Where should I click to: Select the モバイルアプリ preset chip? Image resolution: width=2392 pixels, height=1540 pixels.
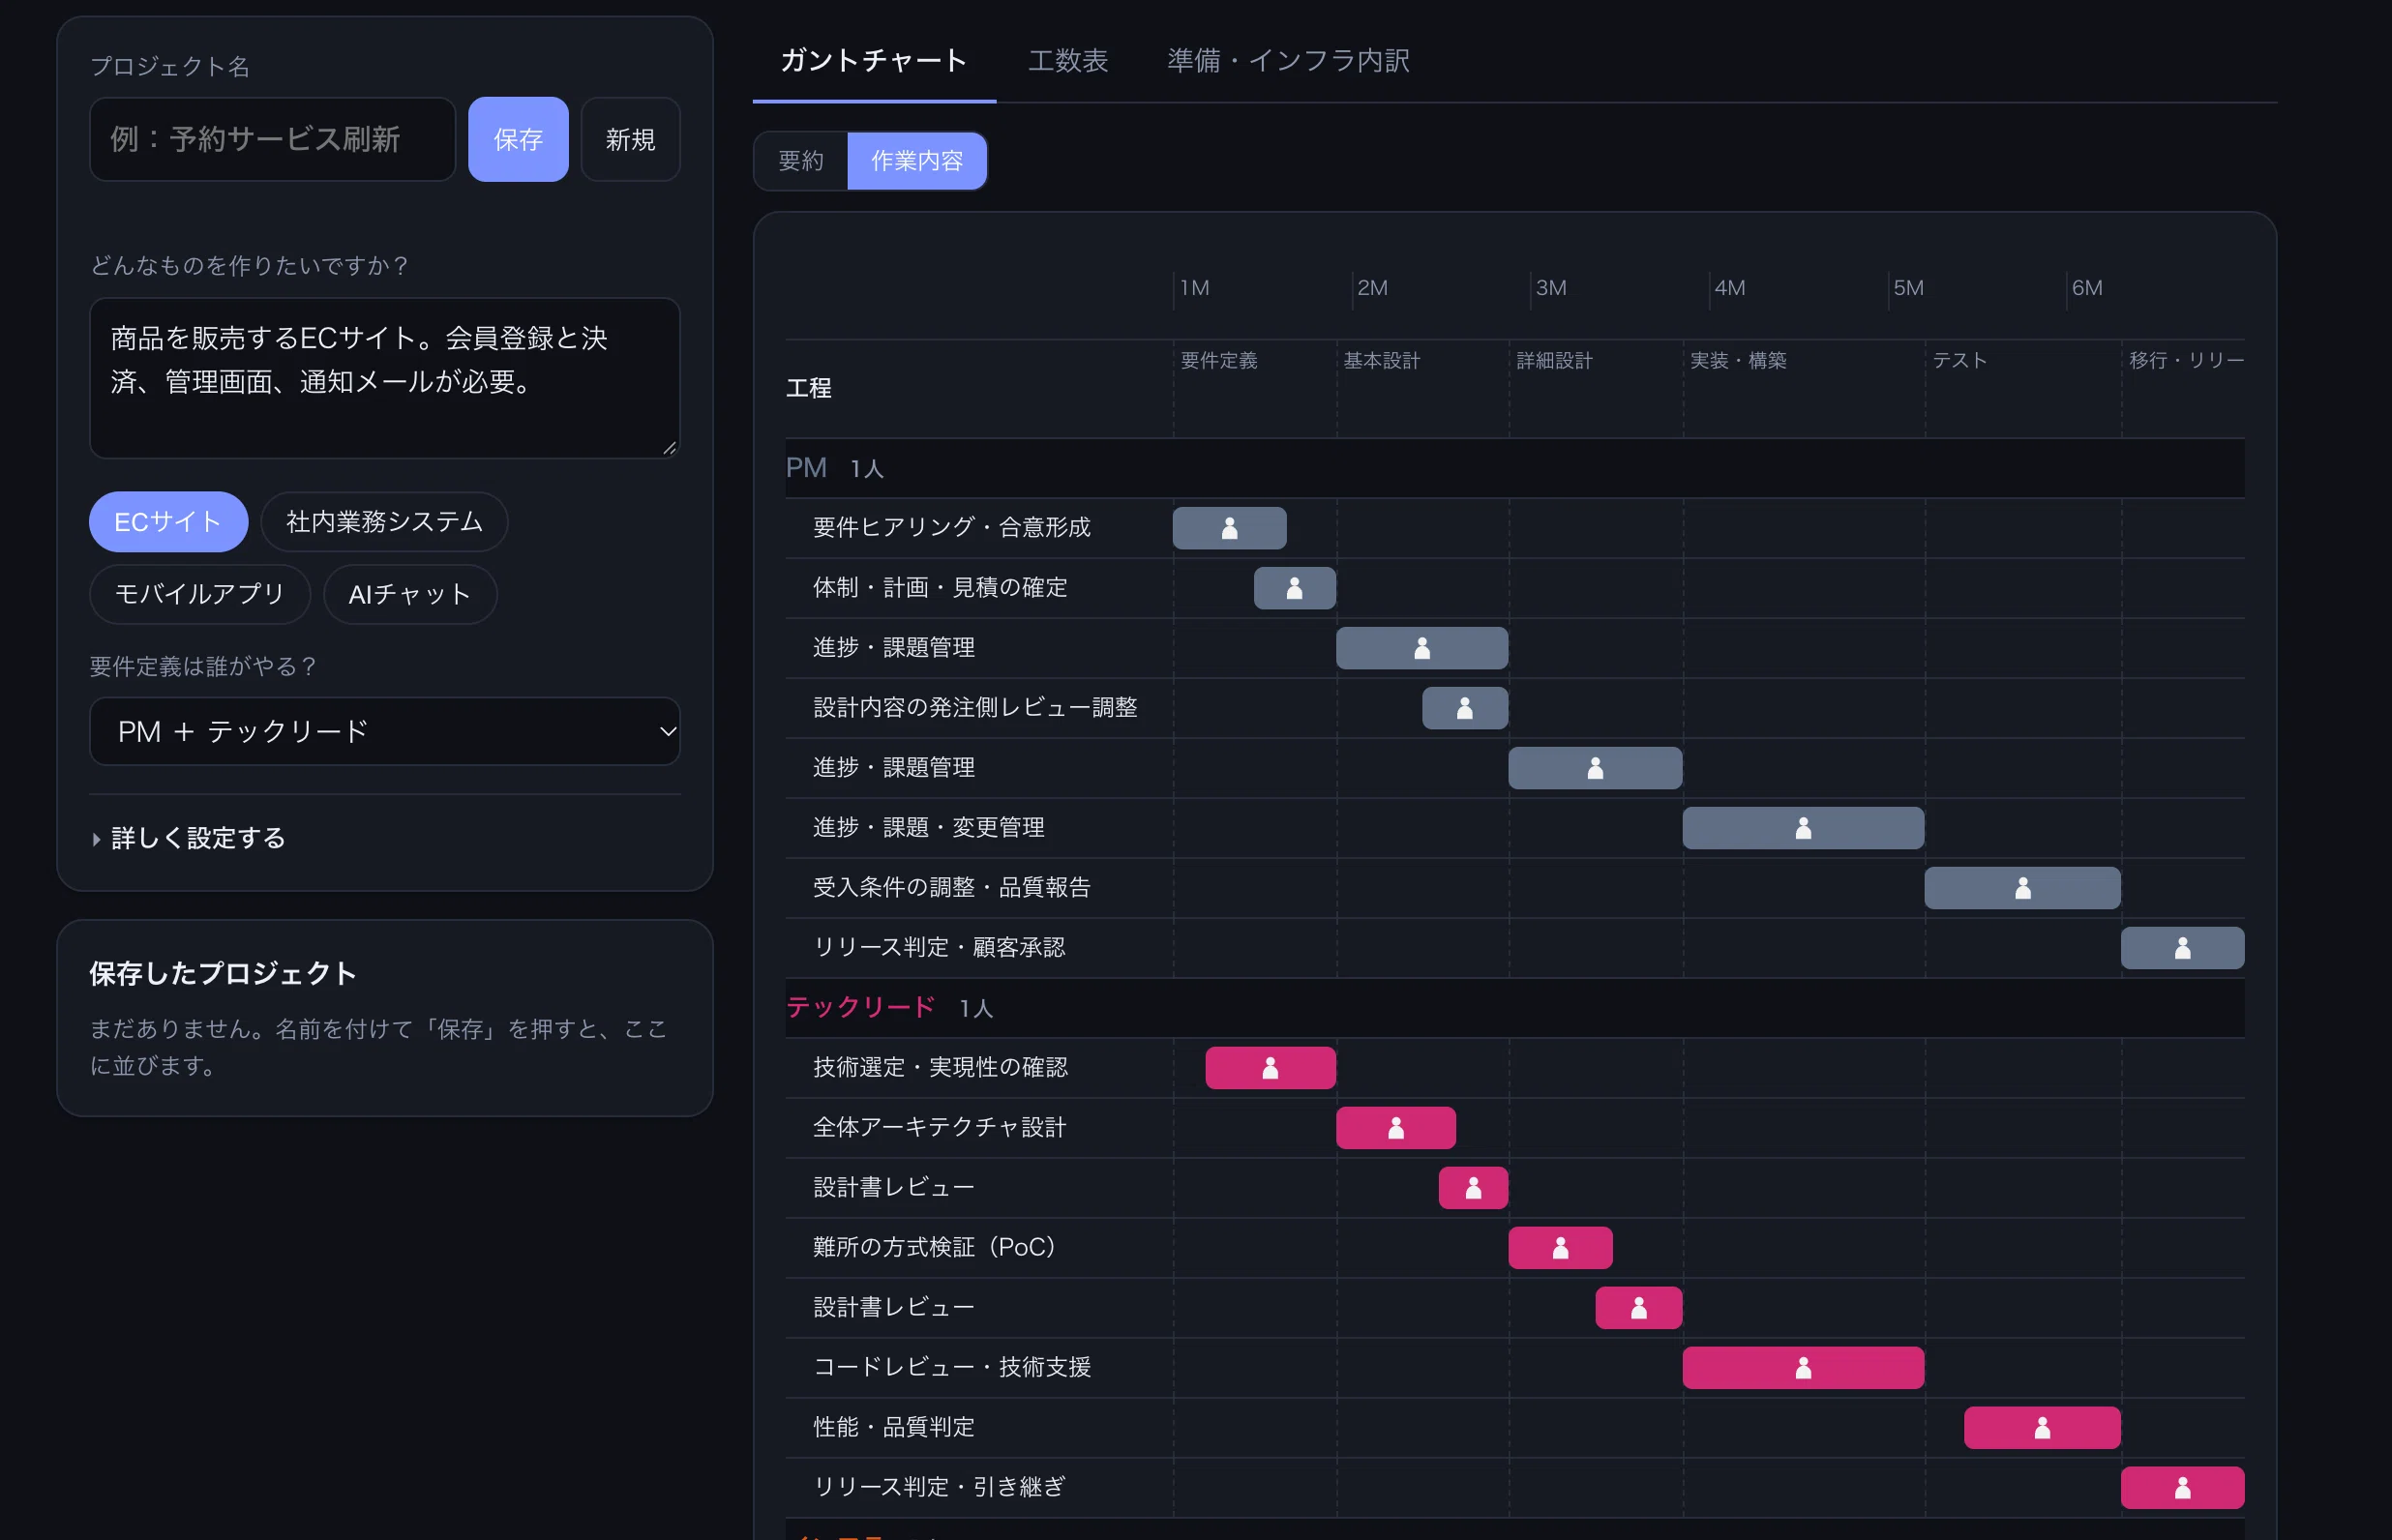coord(200,594)
